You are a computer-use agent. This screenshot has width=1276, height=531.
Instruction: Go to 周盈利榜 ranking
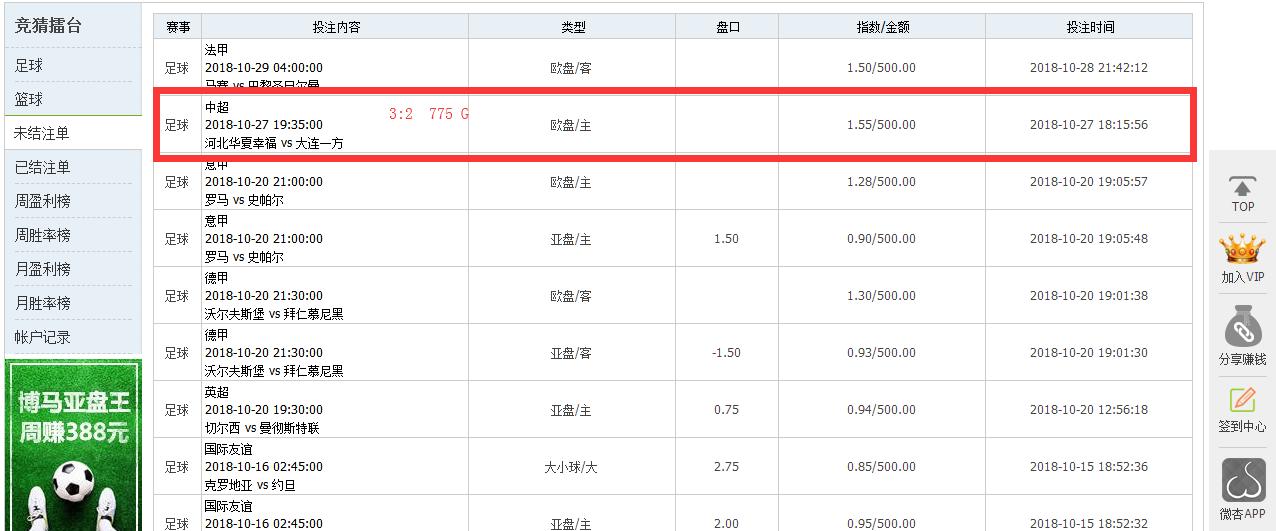coord(42,201)
